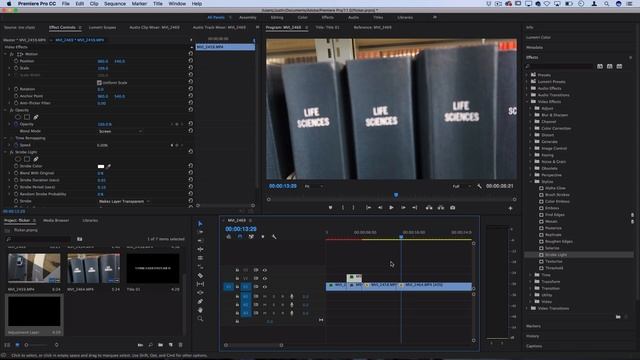Mute the first audio track
This screenshot has height=360, width=640.
[265, 296]
